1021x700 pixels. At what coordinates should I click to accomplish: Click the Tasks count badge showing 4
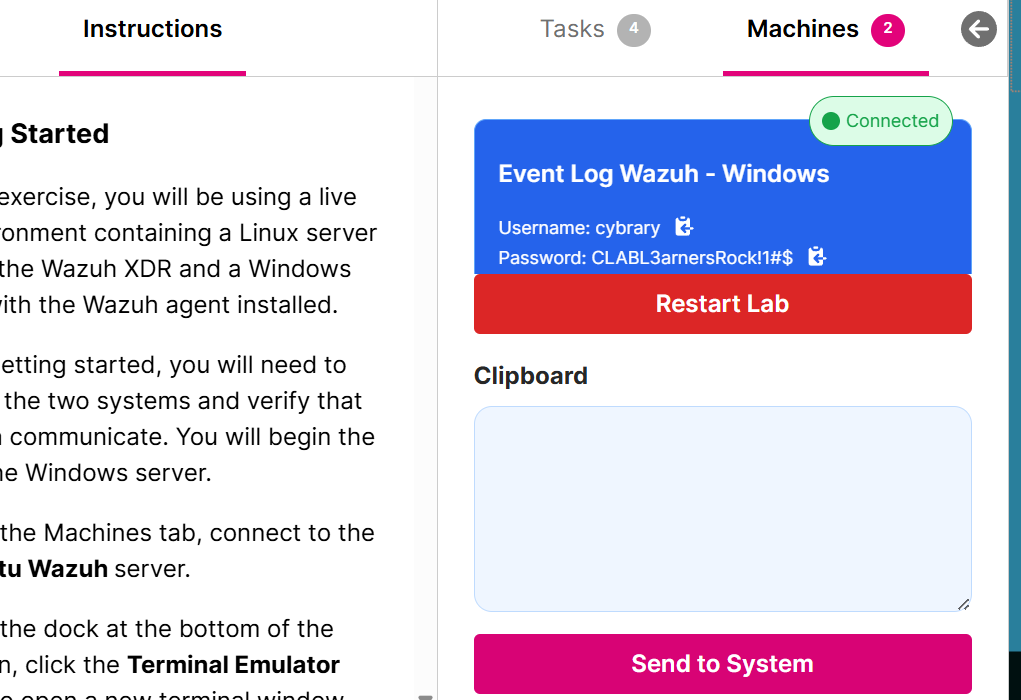coord(633,29)
